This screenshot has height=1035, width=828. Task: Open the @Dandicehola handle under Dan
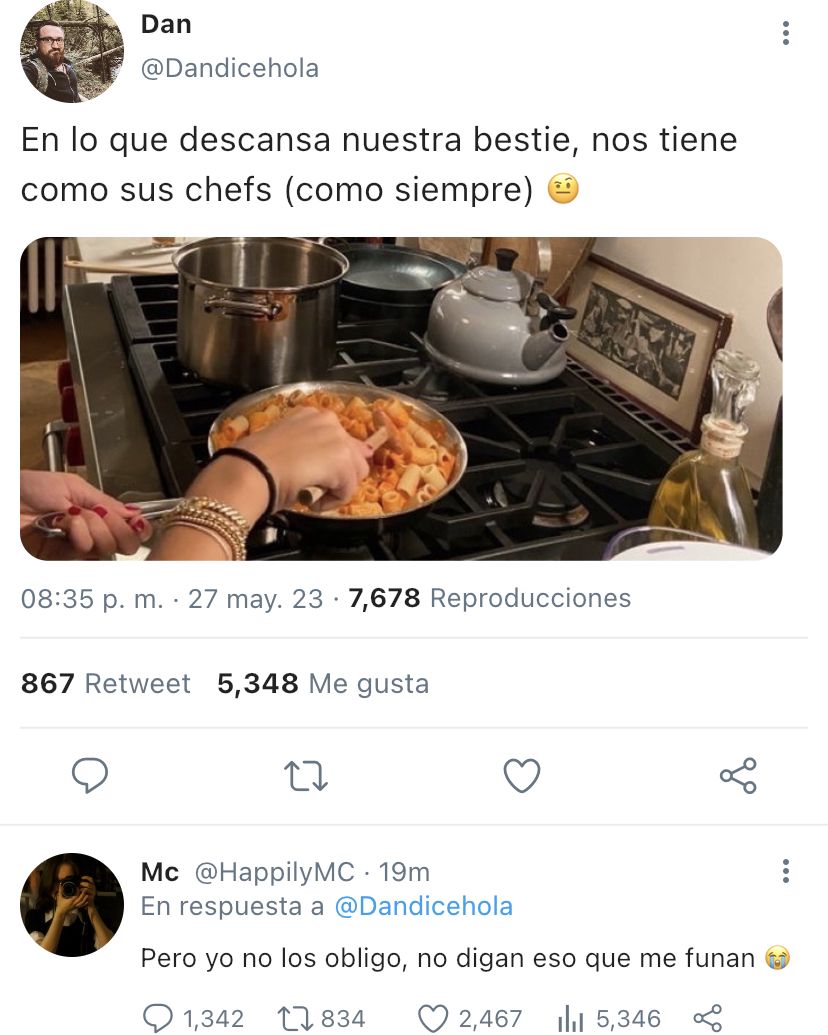[x=230, y=68]
